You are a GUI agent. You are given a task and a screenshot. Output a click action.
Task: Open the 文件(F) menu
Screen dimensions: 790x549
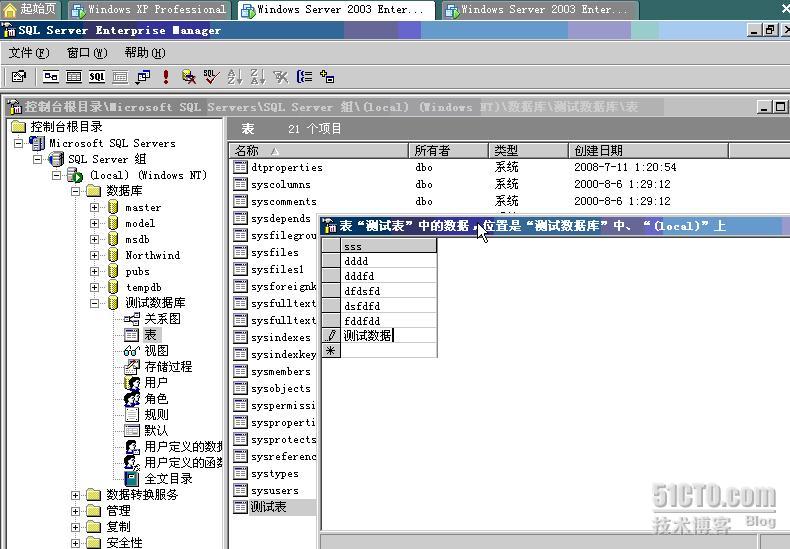pyautogui.click(x=29, y=52)
